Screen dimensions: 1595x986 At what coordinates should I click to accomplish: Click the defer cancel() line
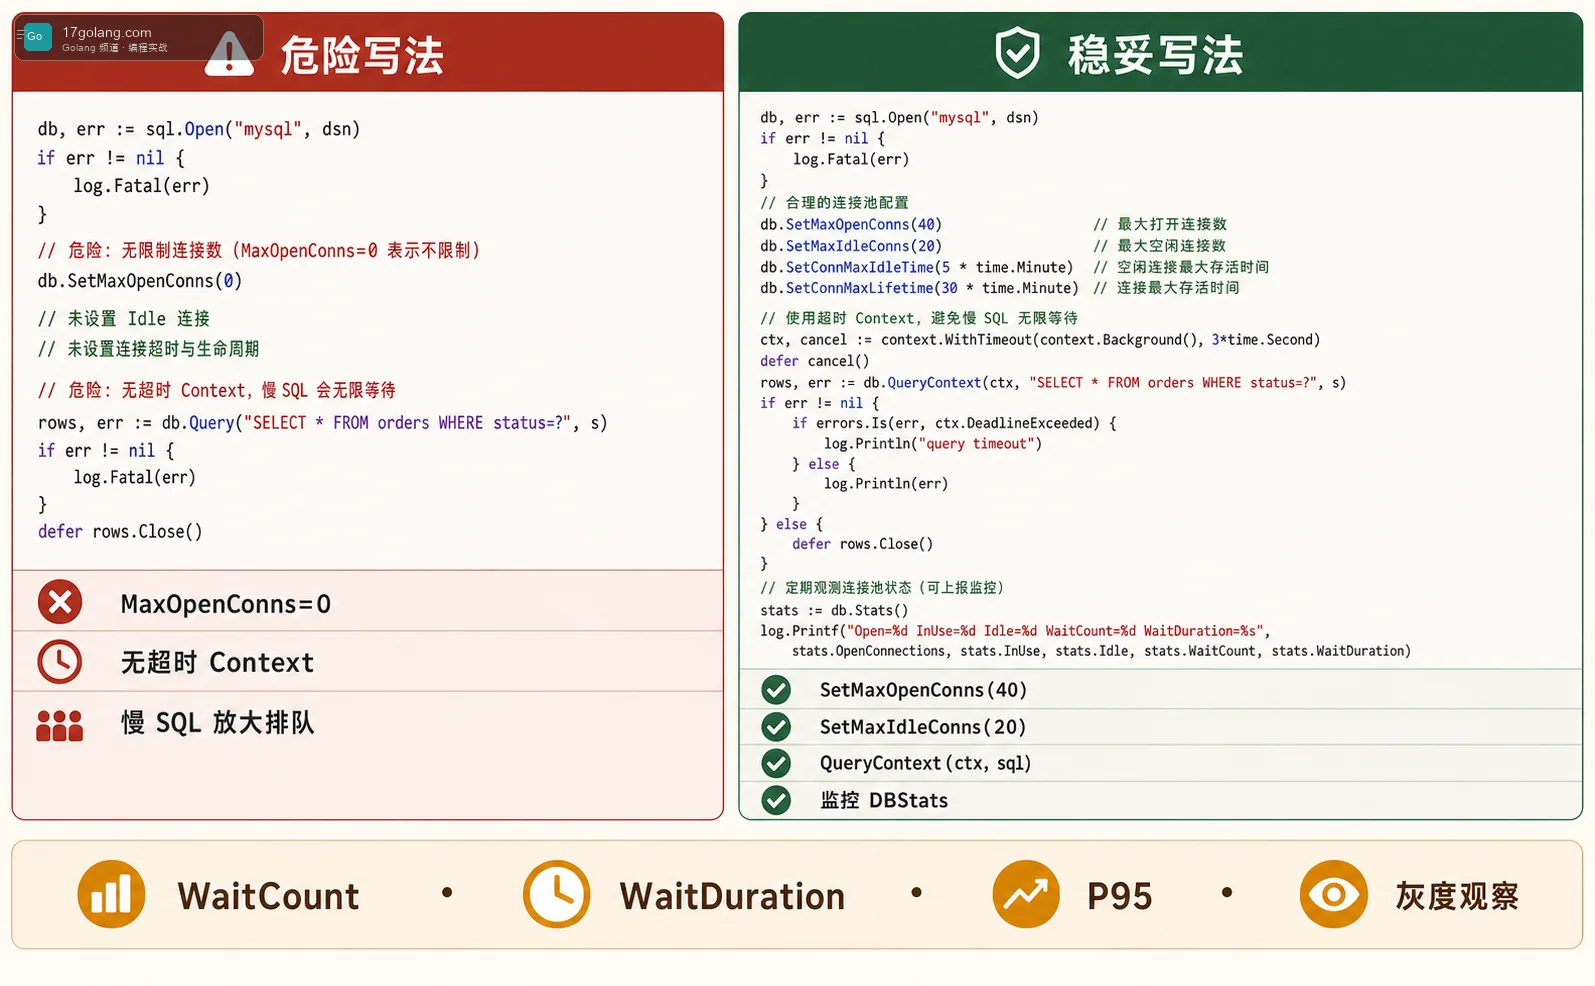(x=814, y=361)
